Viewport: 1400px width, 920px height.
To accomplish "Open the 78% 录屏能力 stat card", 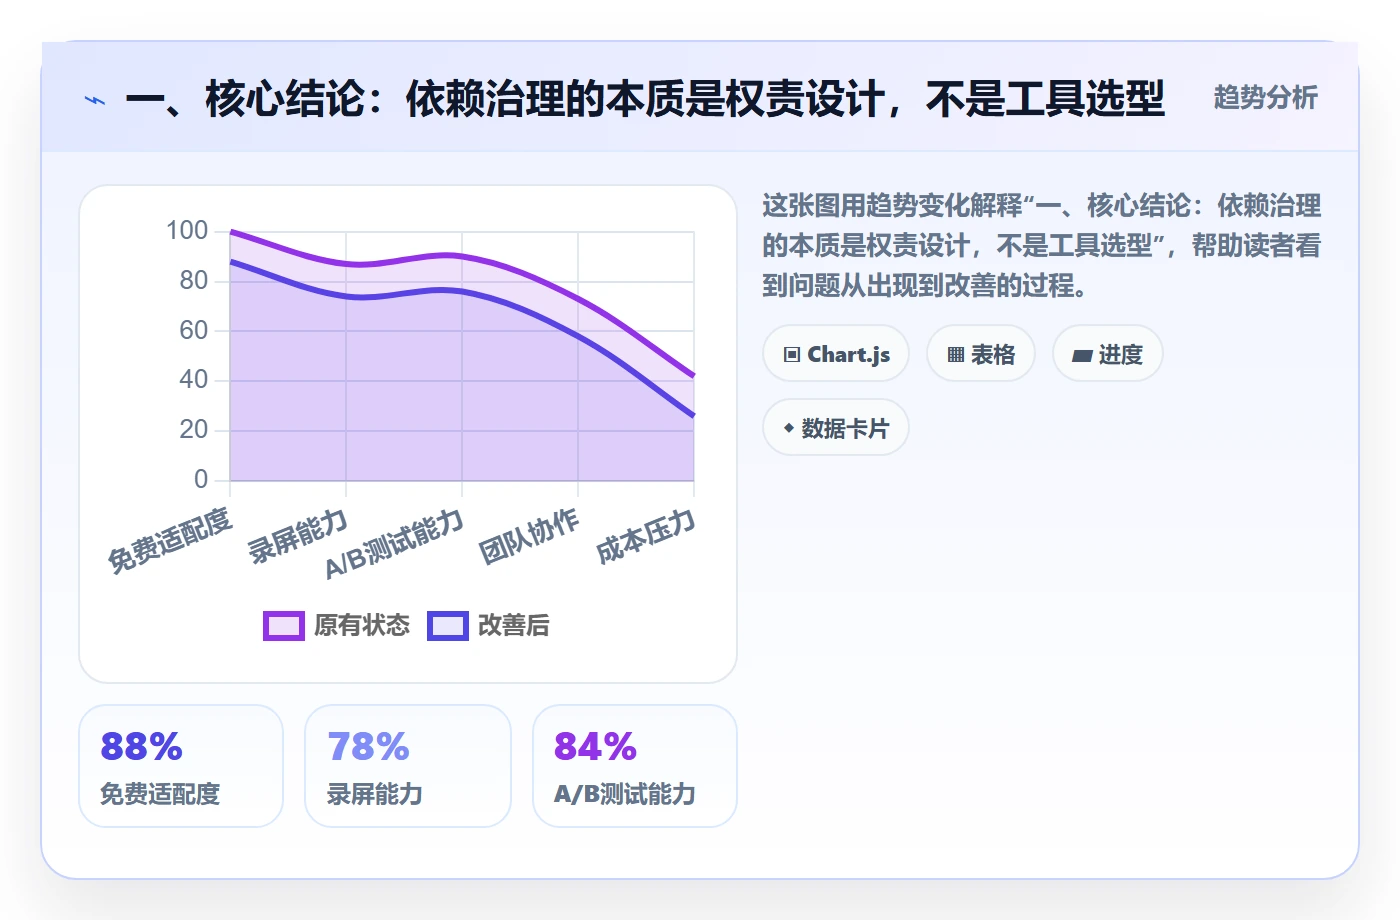I will [x=408, y=766].
